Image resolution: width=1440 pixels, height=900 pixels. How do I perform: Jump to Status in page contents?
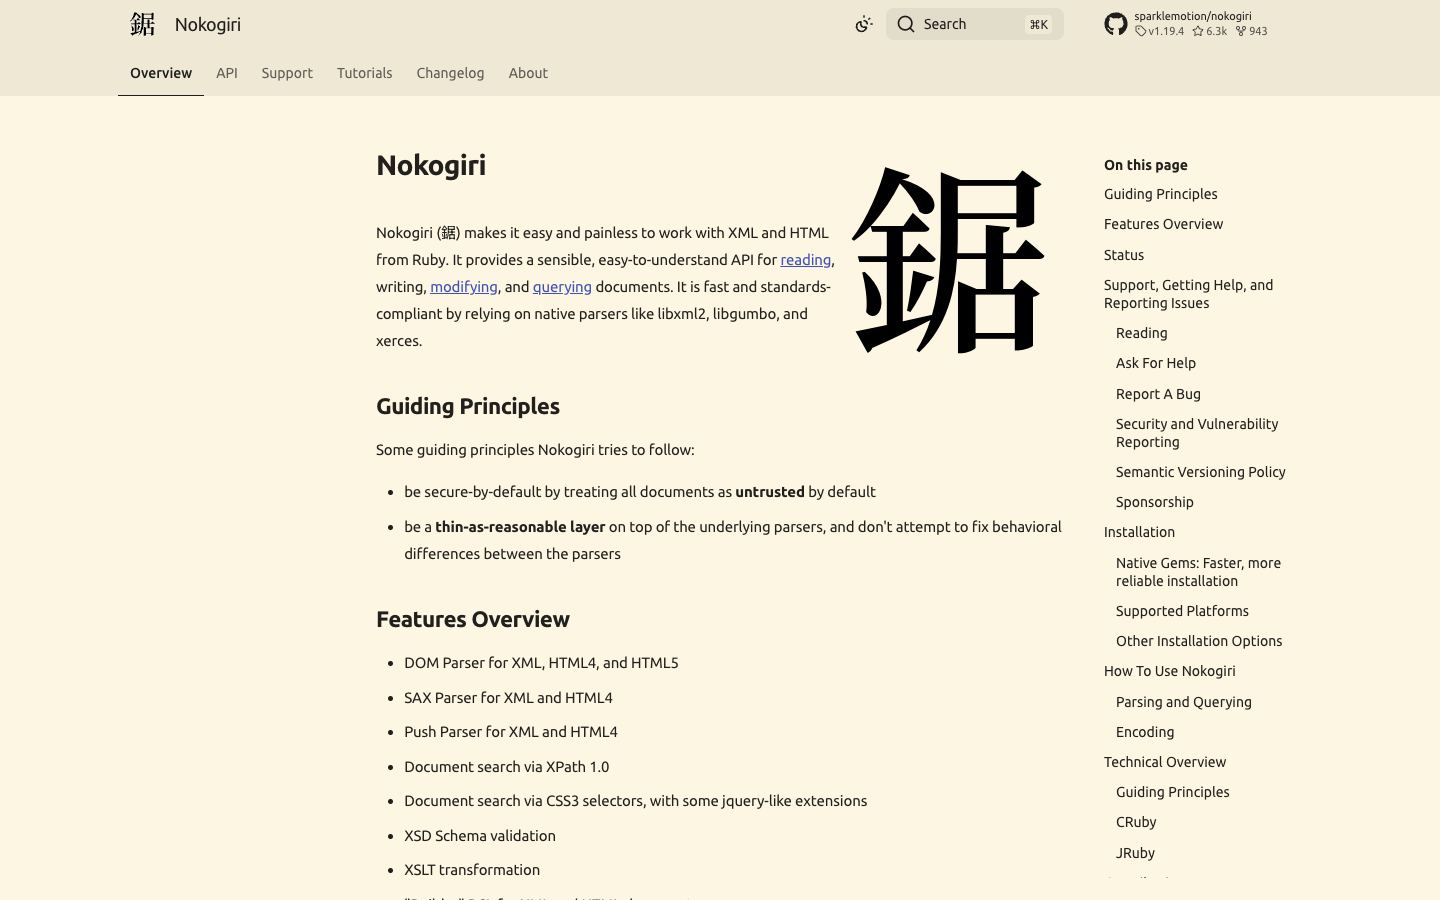[1124, 255]
